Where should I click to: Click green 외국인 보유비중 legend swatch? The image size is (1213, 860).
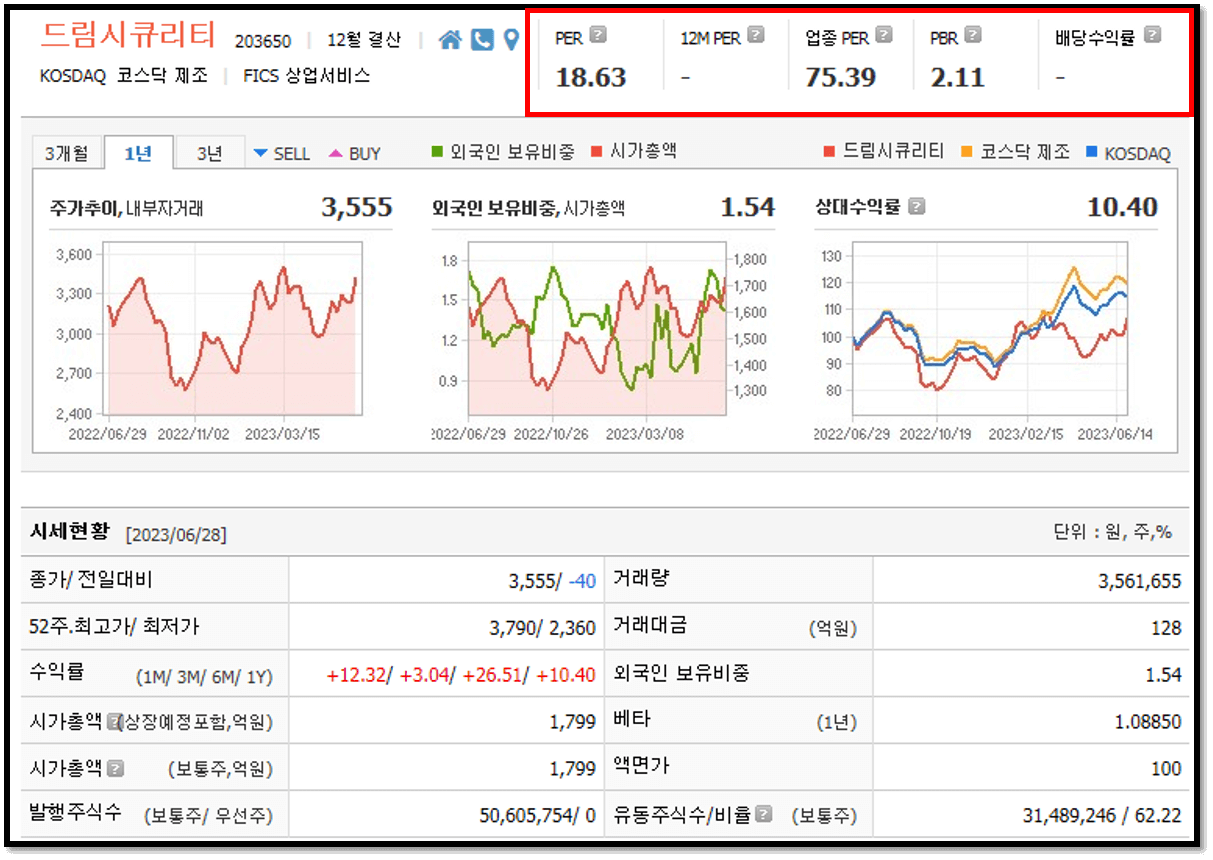pyautogui.click(x=437, y=152)
